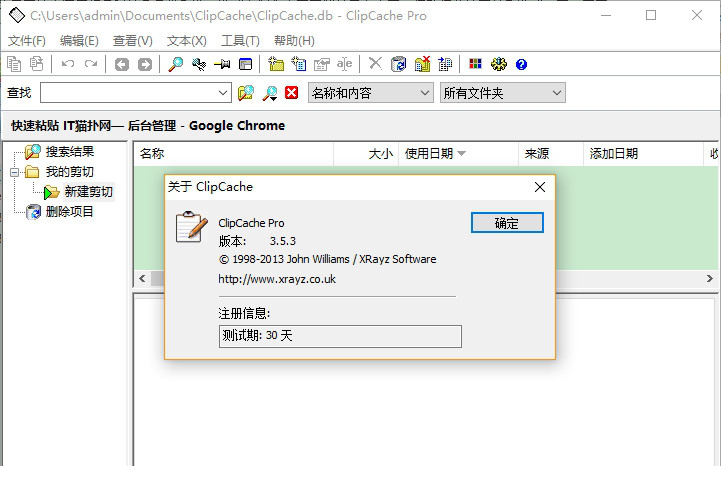
Task: Click the Undo arrow icon
Action: 68,64
